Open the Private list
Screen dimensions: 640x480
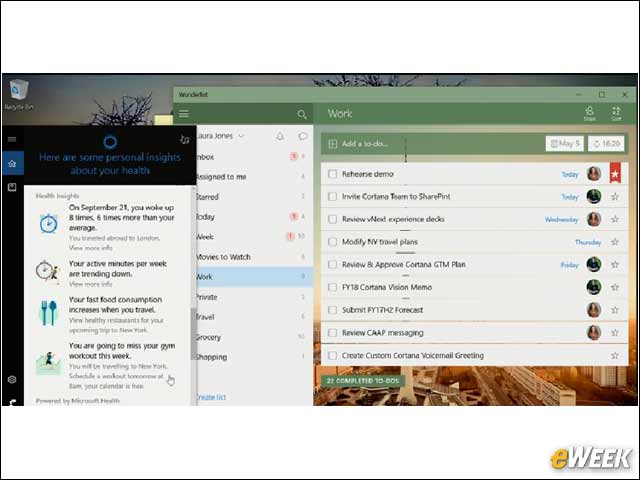click(254, 297)
